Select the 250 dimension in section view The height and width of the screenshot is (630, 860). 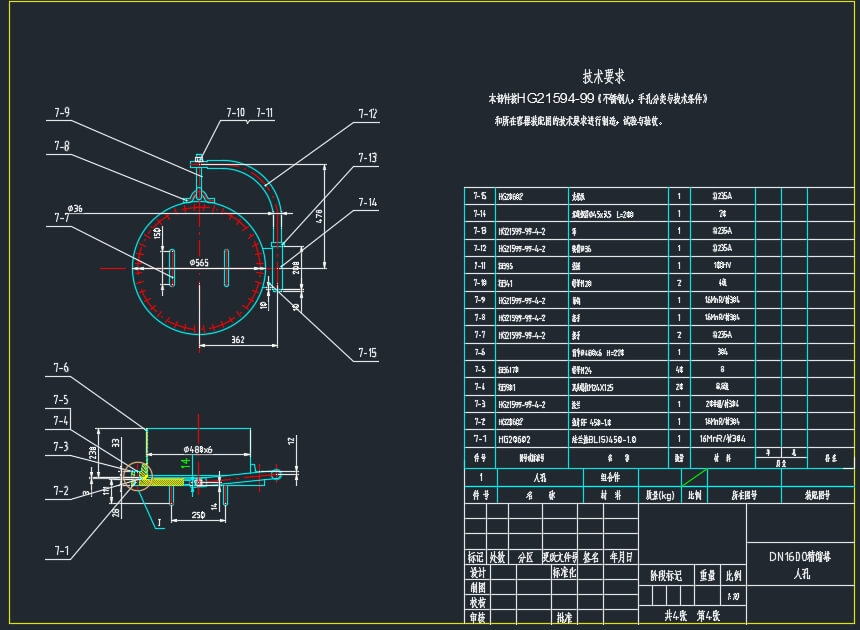[x=199, y=515]
